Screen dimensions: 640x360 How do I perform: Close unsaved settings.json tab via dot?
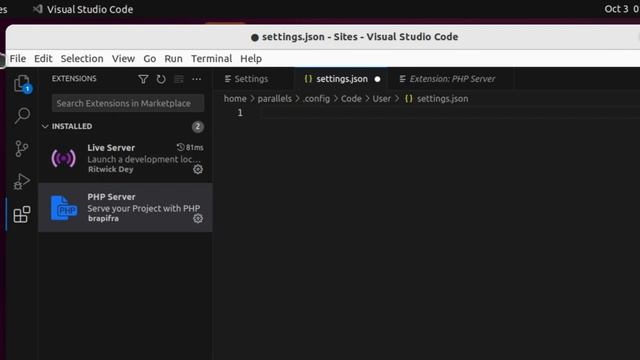pyautogui.click(x=378, y=79)
